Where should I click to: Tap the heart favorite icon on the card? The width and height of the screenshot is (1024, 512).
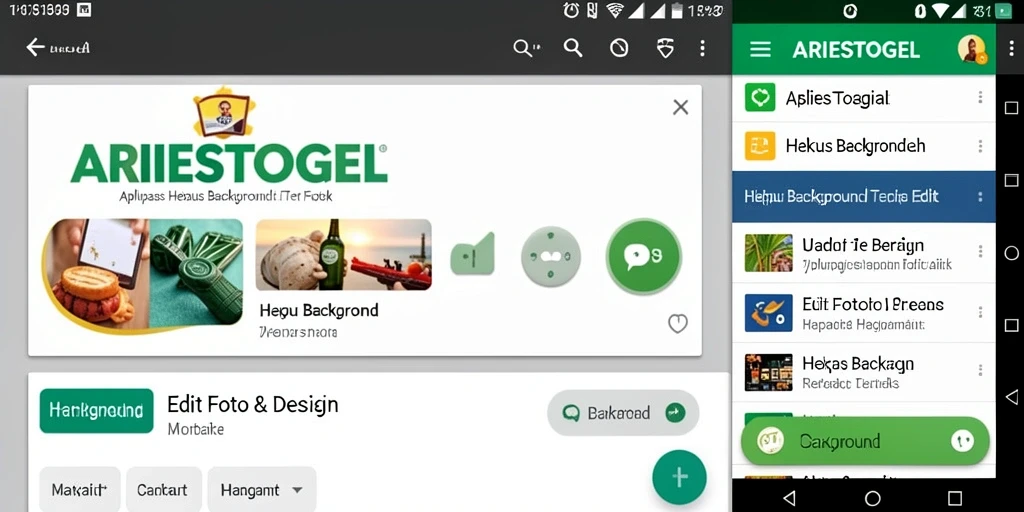pyautogui.click(x=678, y=323)
